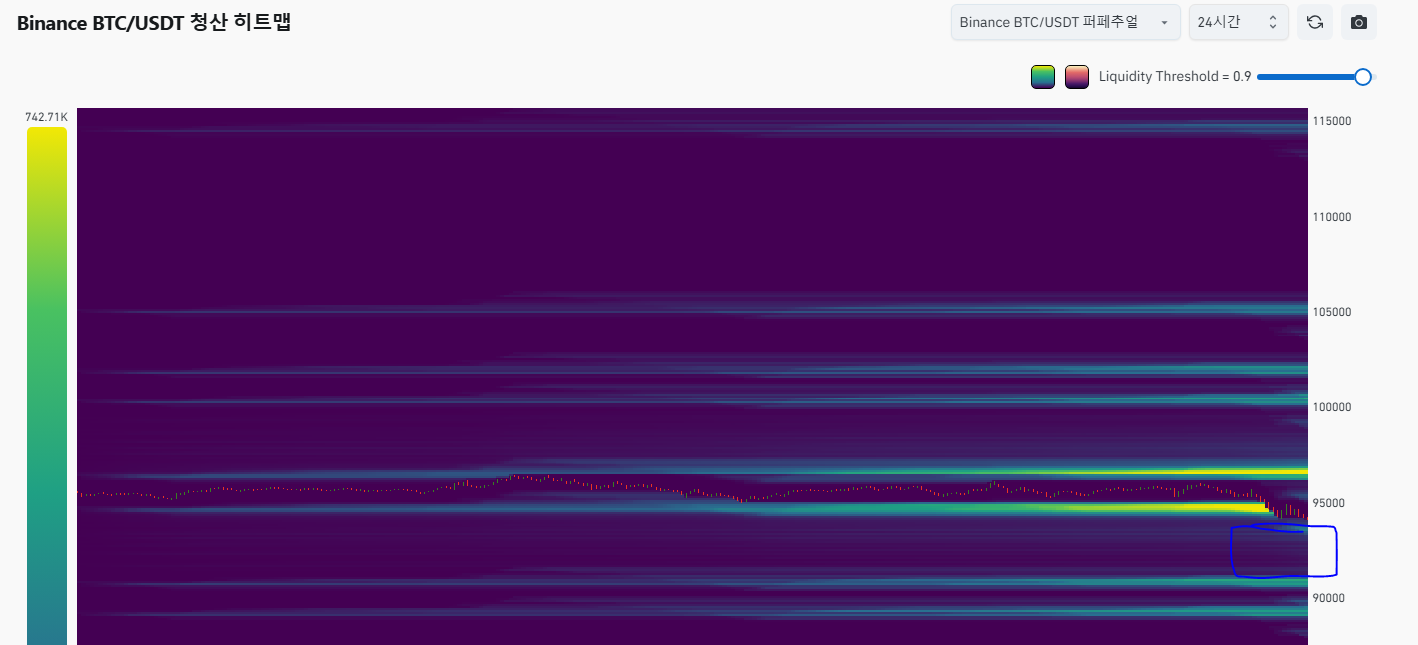This screenshot has height=645, width=1418.
Task: Click the 115000 price axis label
Action: (x=1332, y=121)
